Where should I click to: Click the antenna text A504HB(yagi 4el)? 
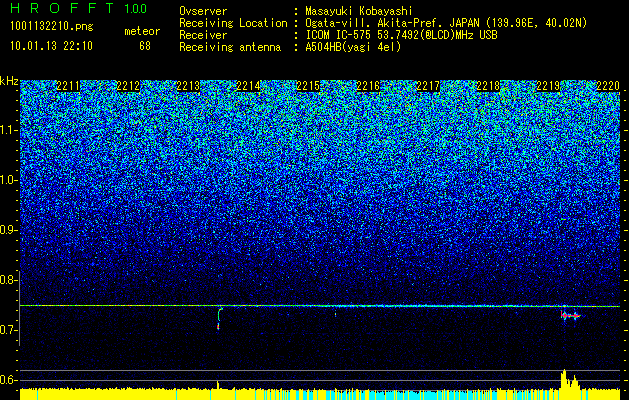[353, 47]
